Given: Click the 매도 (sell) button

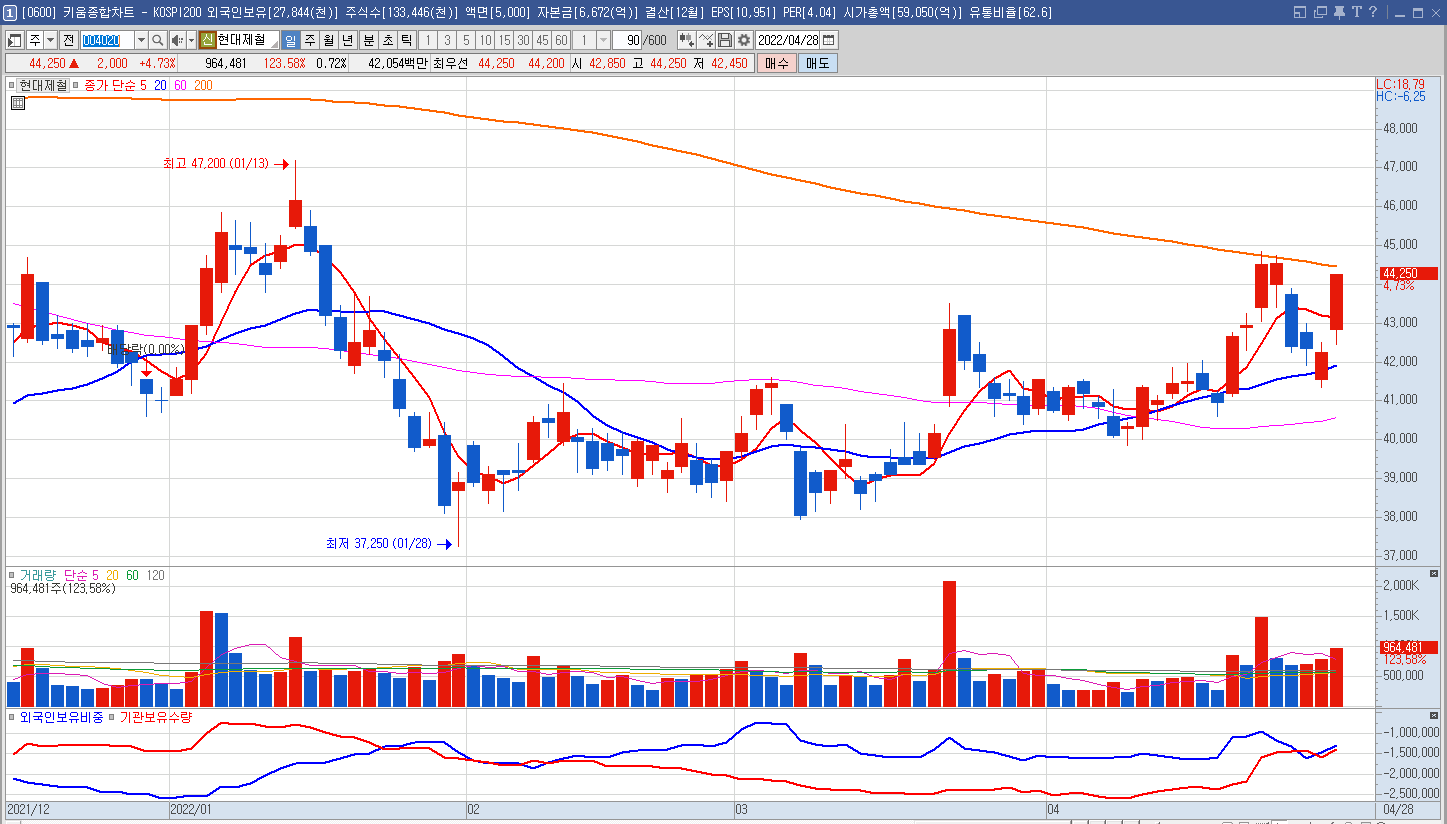Looking at the screenshot, I should point(817,63).
